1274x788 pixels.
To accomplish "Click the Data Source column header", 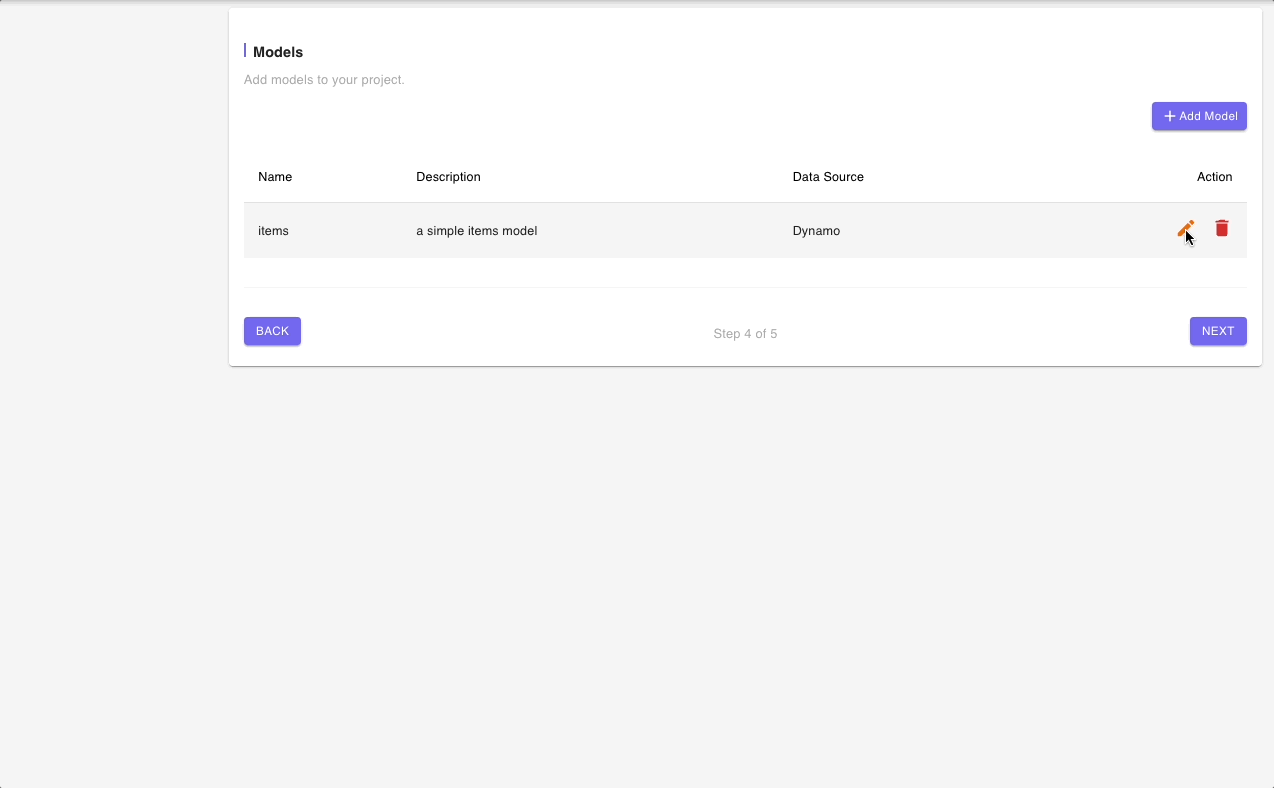I will click(x=828, y=177).
